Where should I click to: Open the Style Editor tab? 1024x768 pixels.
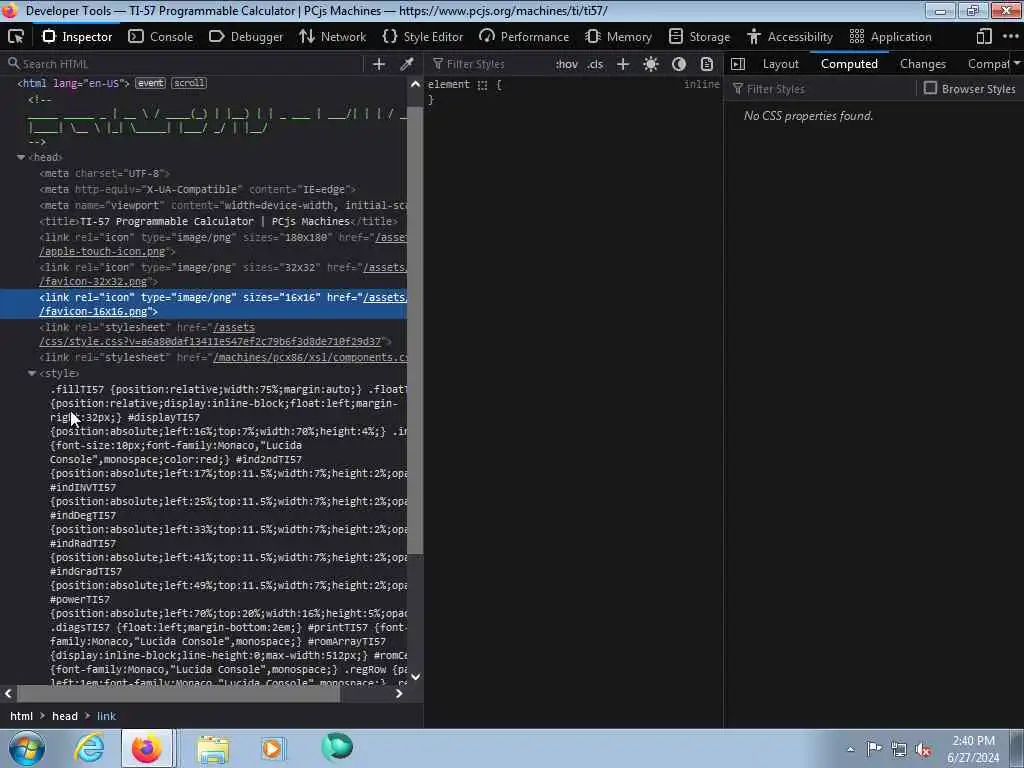point(423,37)
